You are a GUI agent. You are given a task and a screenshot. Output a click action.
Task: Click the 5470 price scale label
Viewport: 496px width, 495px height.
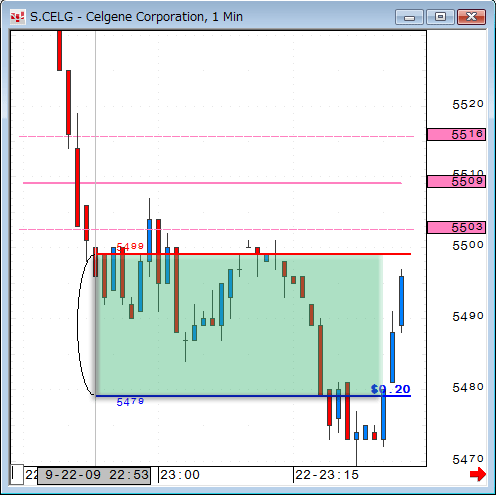tap(468, 460)
